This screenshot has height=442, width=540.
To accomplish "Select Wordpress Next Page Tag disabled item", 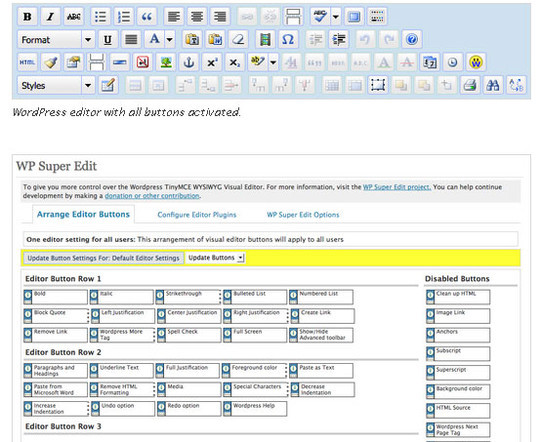I will pyautogui.click(x=458, y=430).
